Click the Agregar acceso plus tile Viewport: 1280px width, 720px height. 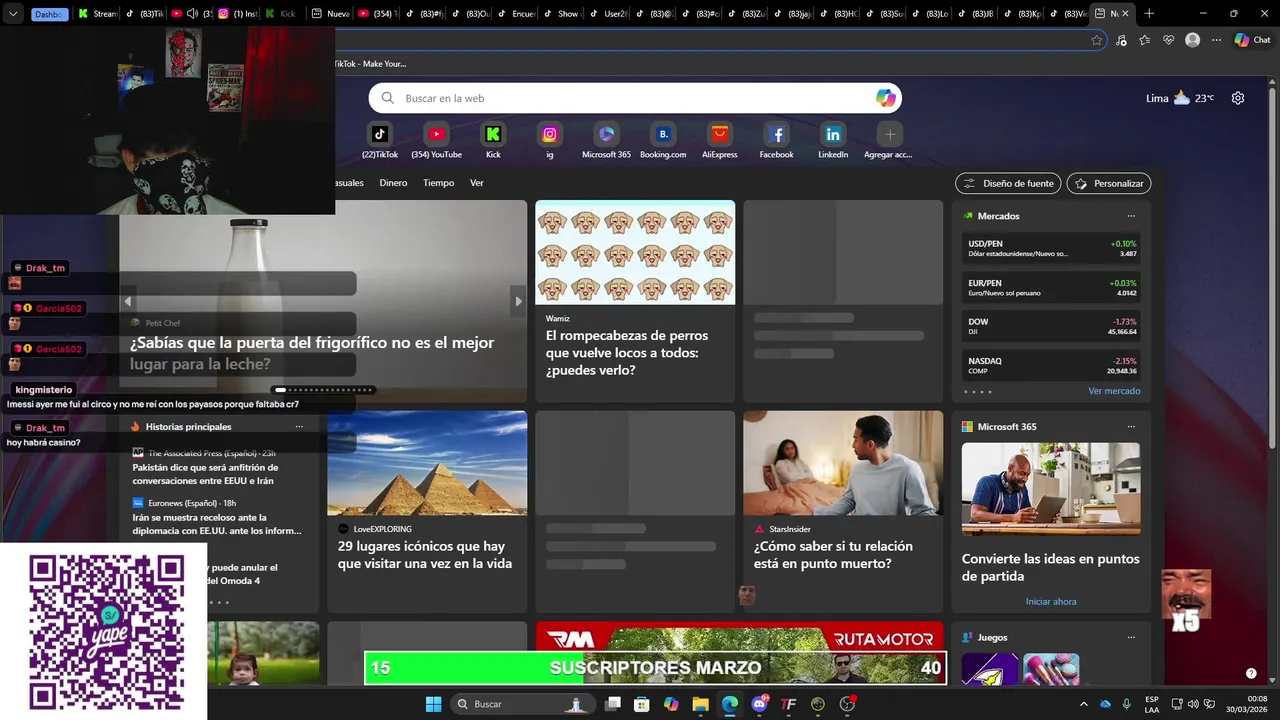tap(889, 139)
